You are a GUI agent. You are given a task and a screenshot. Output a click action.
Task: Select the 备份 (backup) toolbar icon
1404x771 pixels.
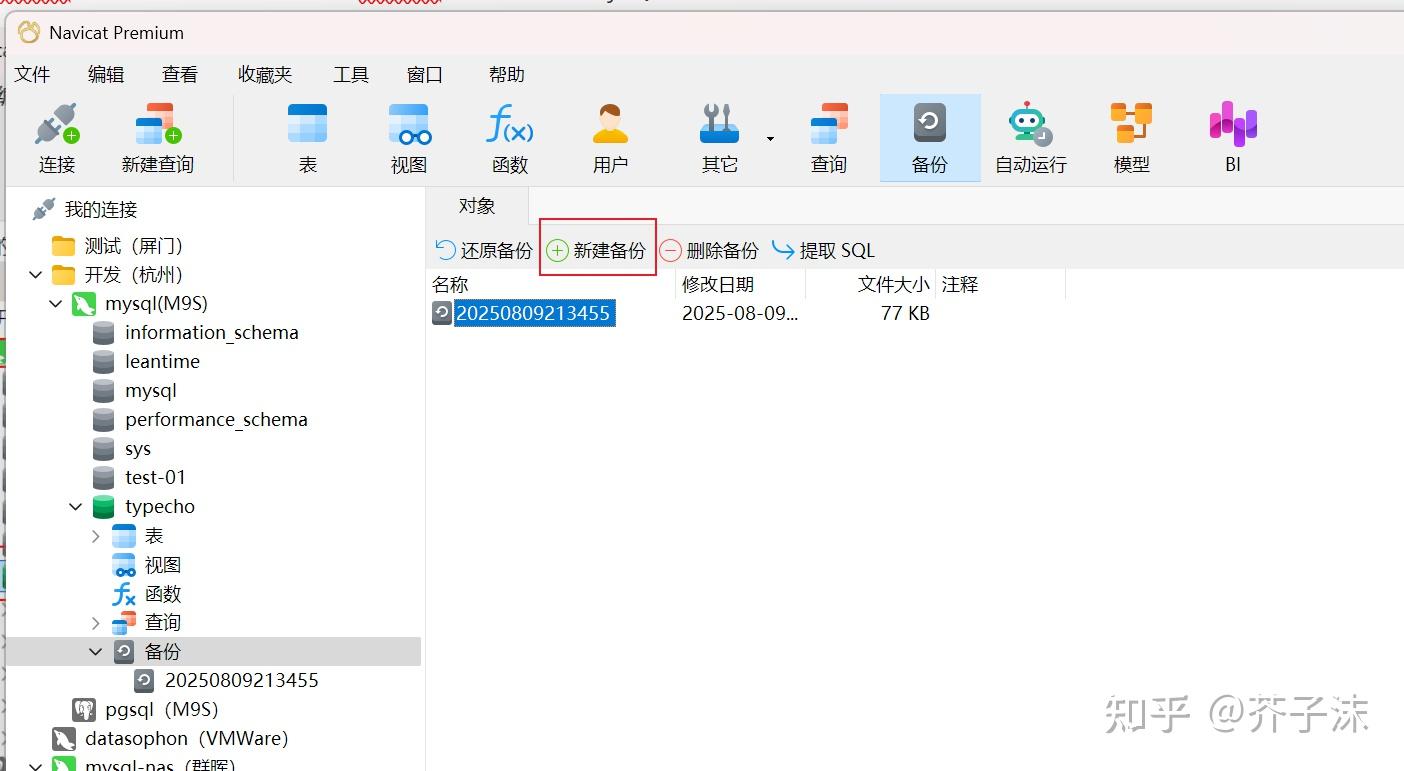coord(929,135)
